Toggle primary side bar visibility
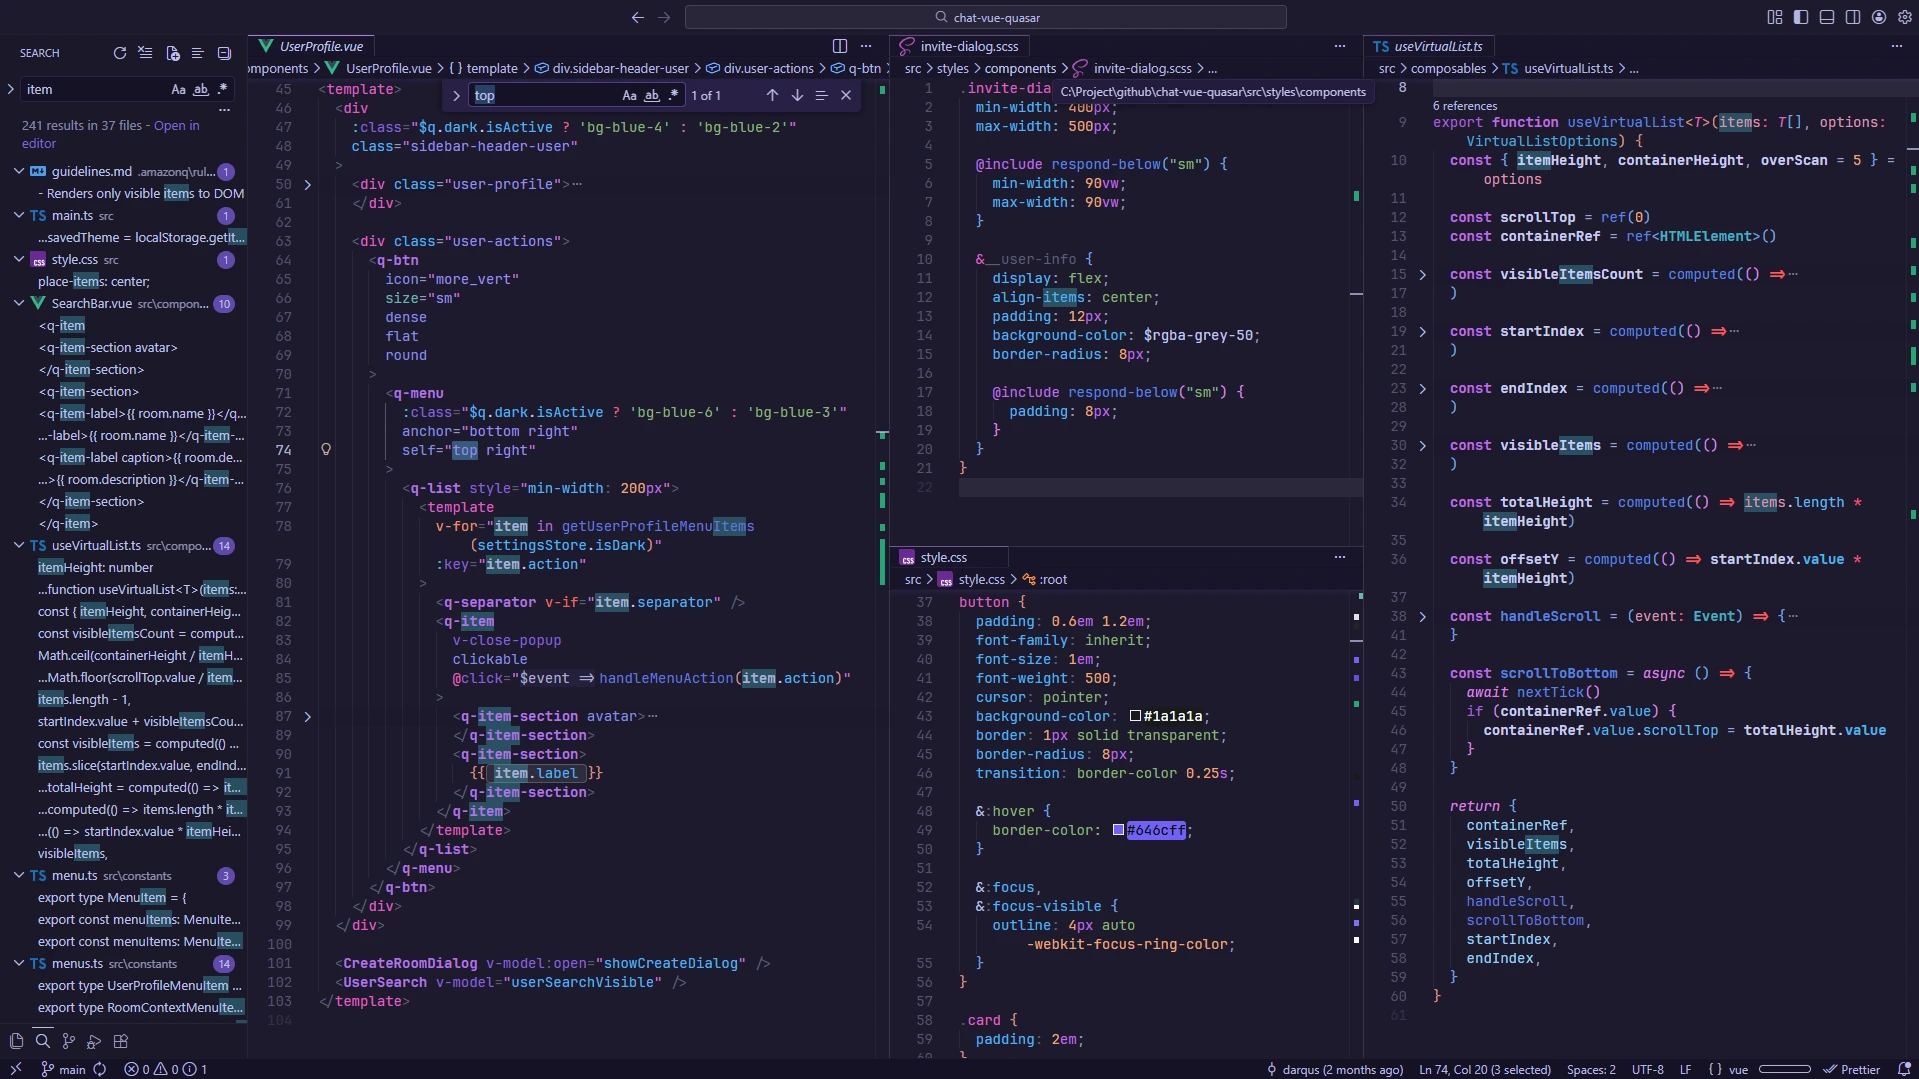The image size is (1919, 1079). click(x=1801, y=17)
